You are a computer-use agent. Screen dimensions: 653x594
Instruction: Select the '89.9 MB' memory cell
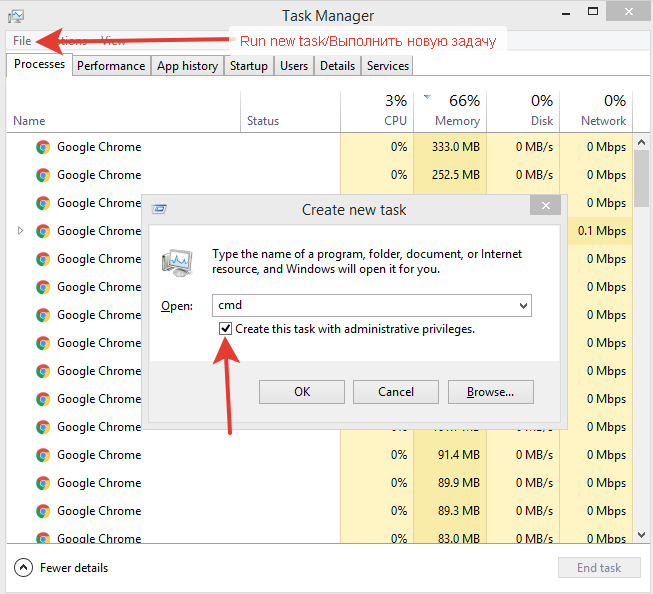tap(450, 483)
